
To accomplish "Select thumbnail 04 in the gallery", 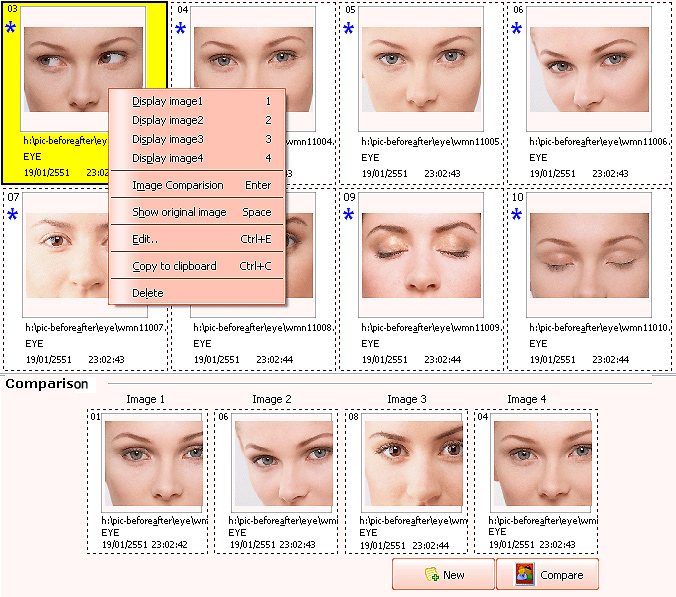I will [253, 69].
